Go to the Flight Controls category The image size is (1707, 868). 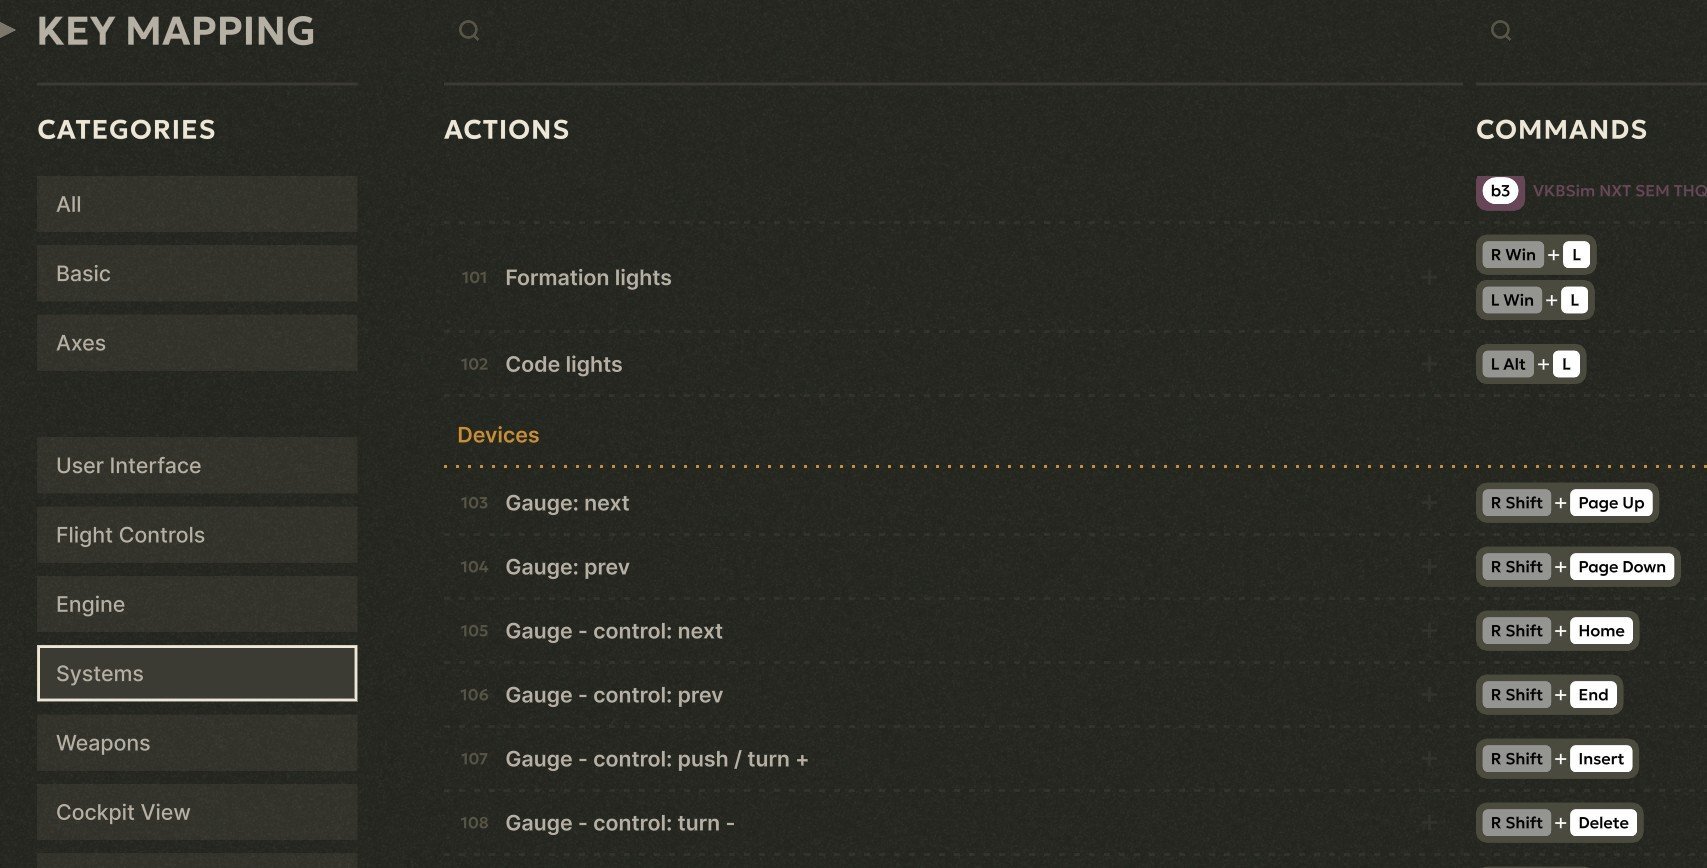point(197,535)
